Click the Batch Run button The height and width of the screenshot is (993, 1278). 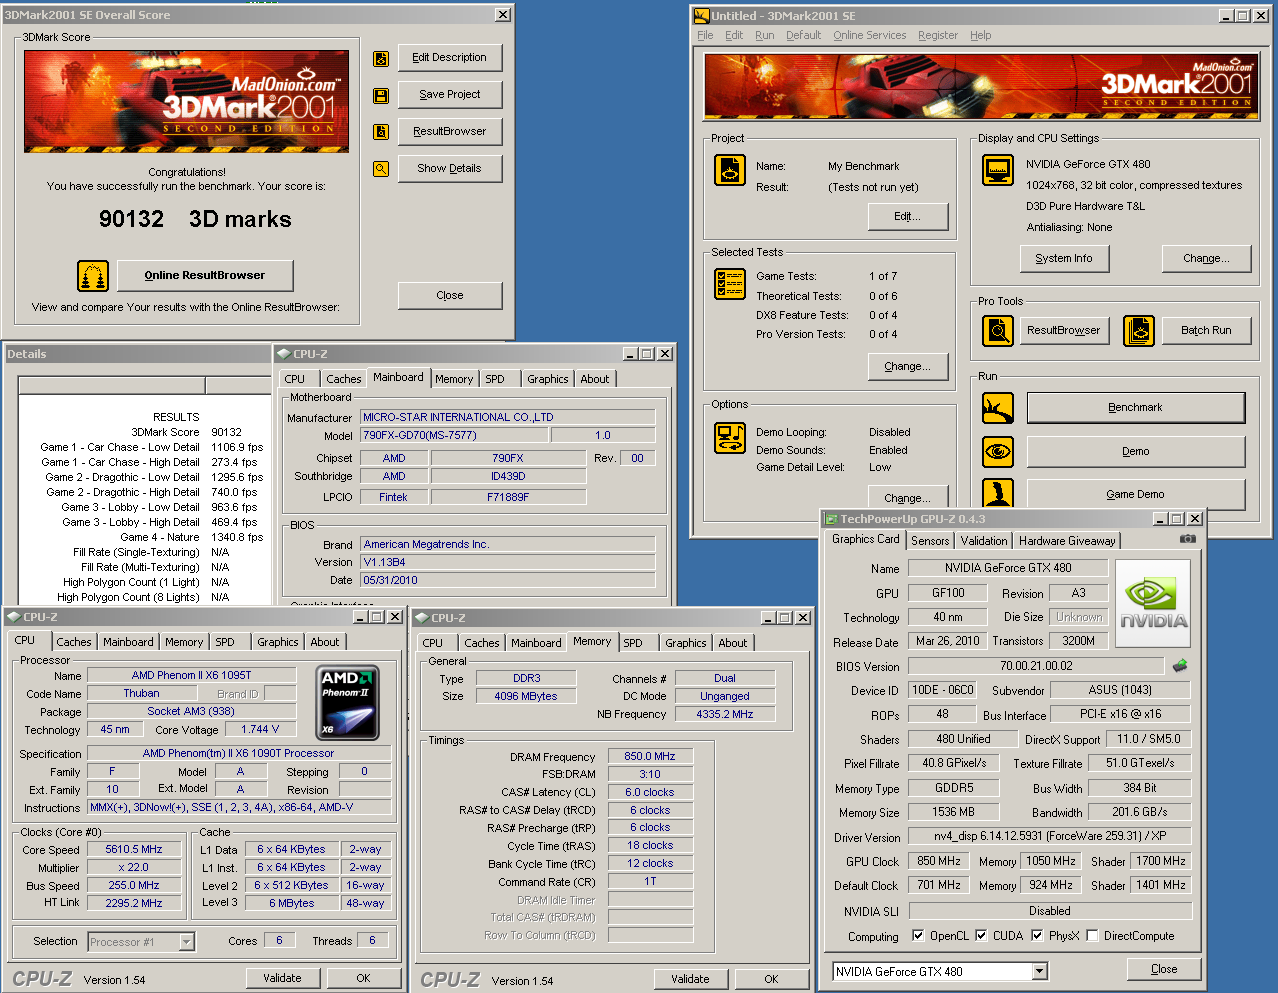[1206, 330]
